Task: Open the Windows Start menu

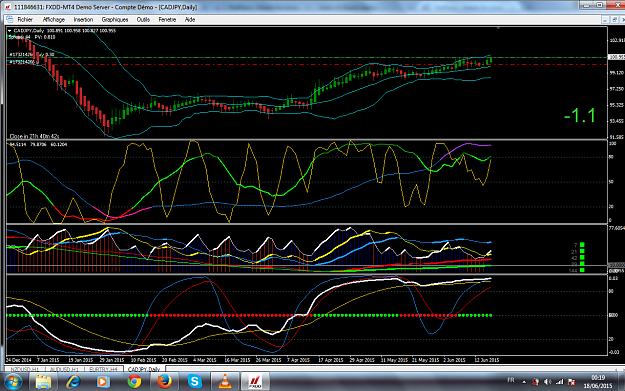Action: (x=13, y=382)
